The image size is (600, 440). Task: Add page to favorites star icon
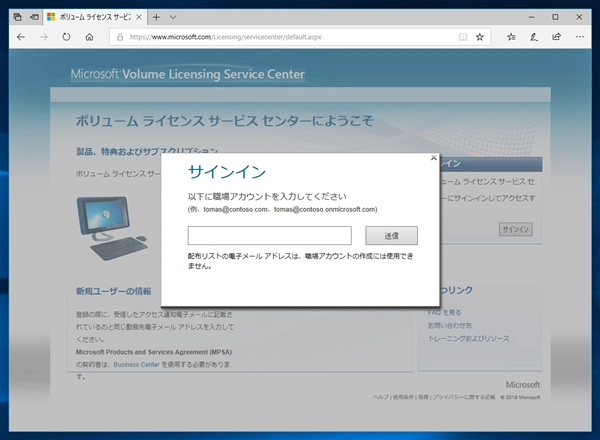pos(479,37)
